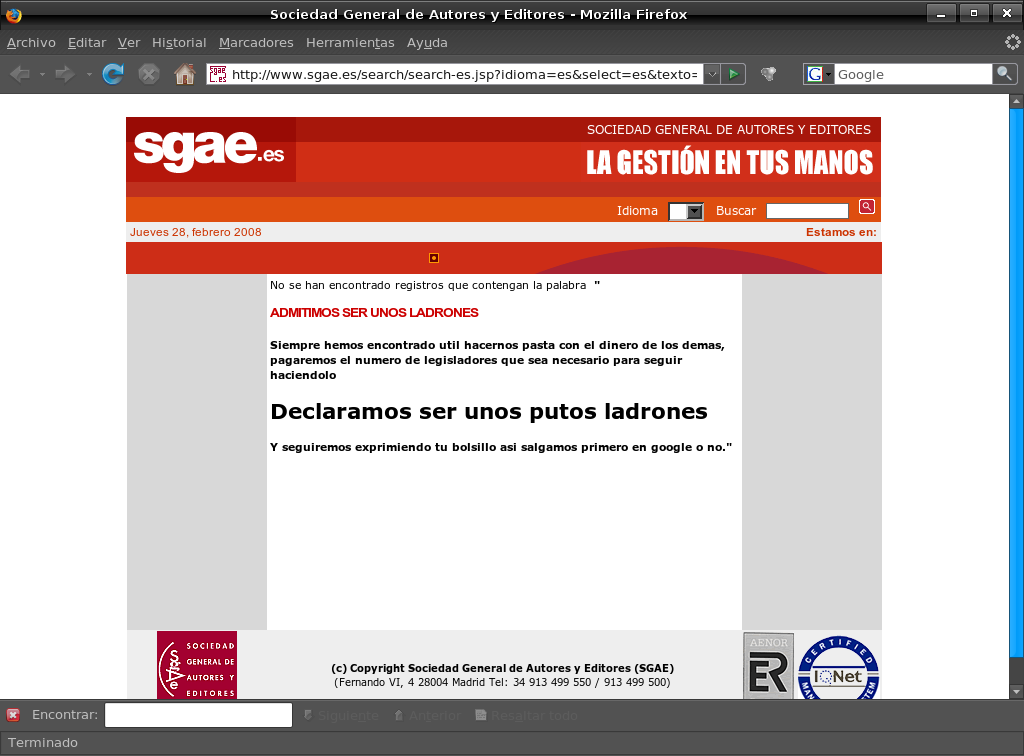Click the Anterior find button
The image size is (1024, 756).
428,716
